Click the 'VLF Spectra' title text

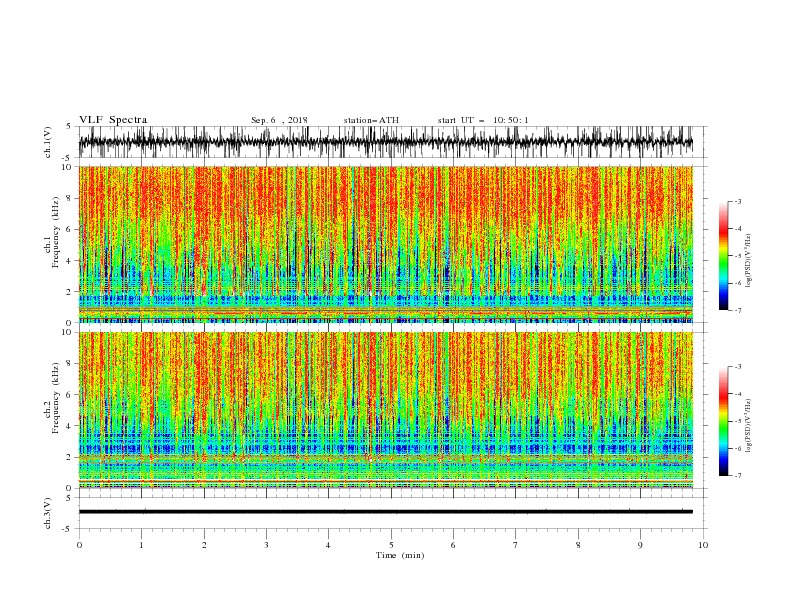tap(113, 120)
